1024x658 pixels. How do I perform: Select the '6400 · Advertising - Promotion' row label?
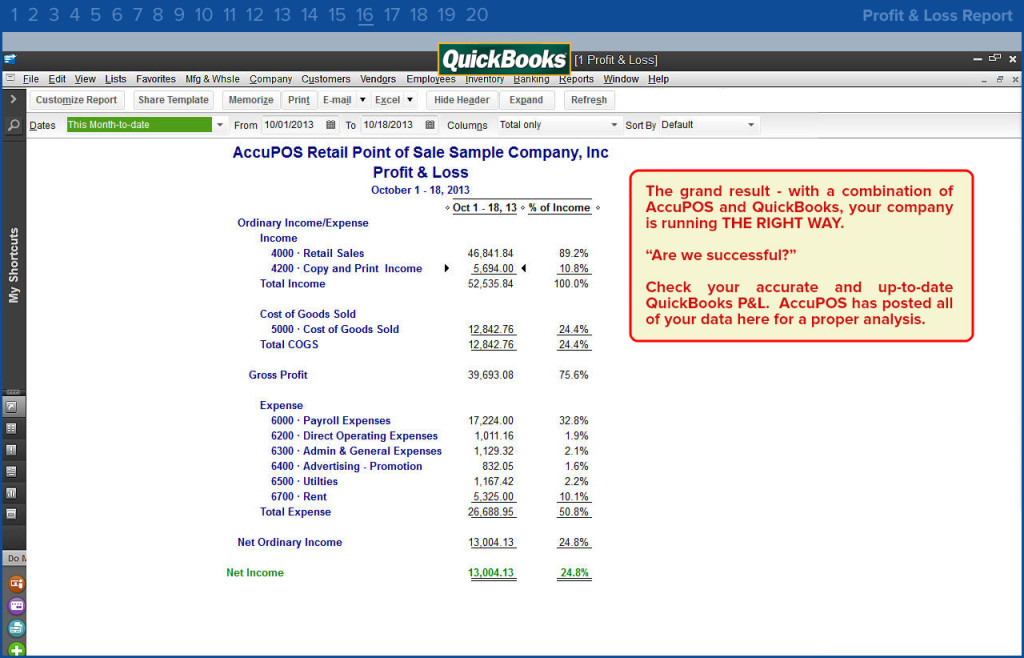click(346, 467)
